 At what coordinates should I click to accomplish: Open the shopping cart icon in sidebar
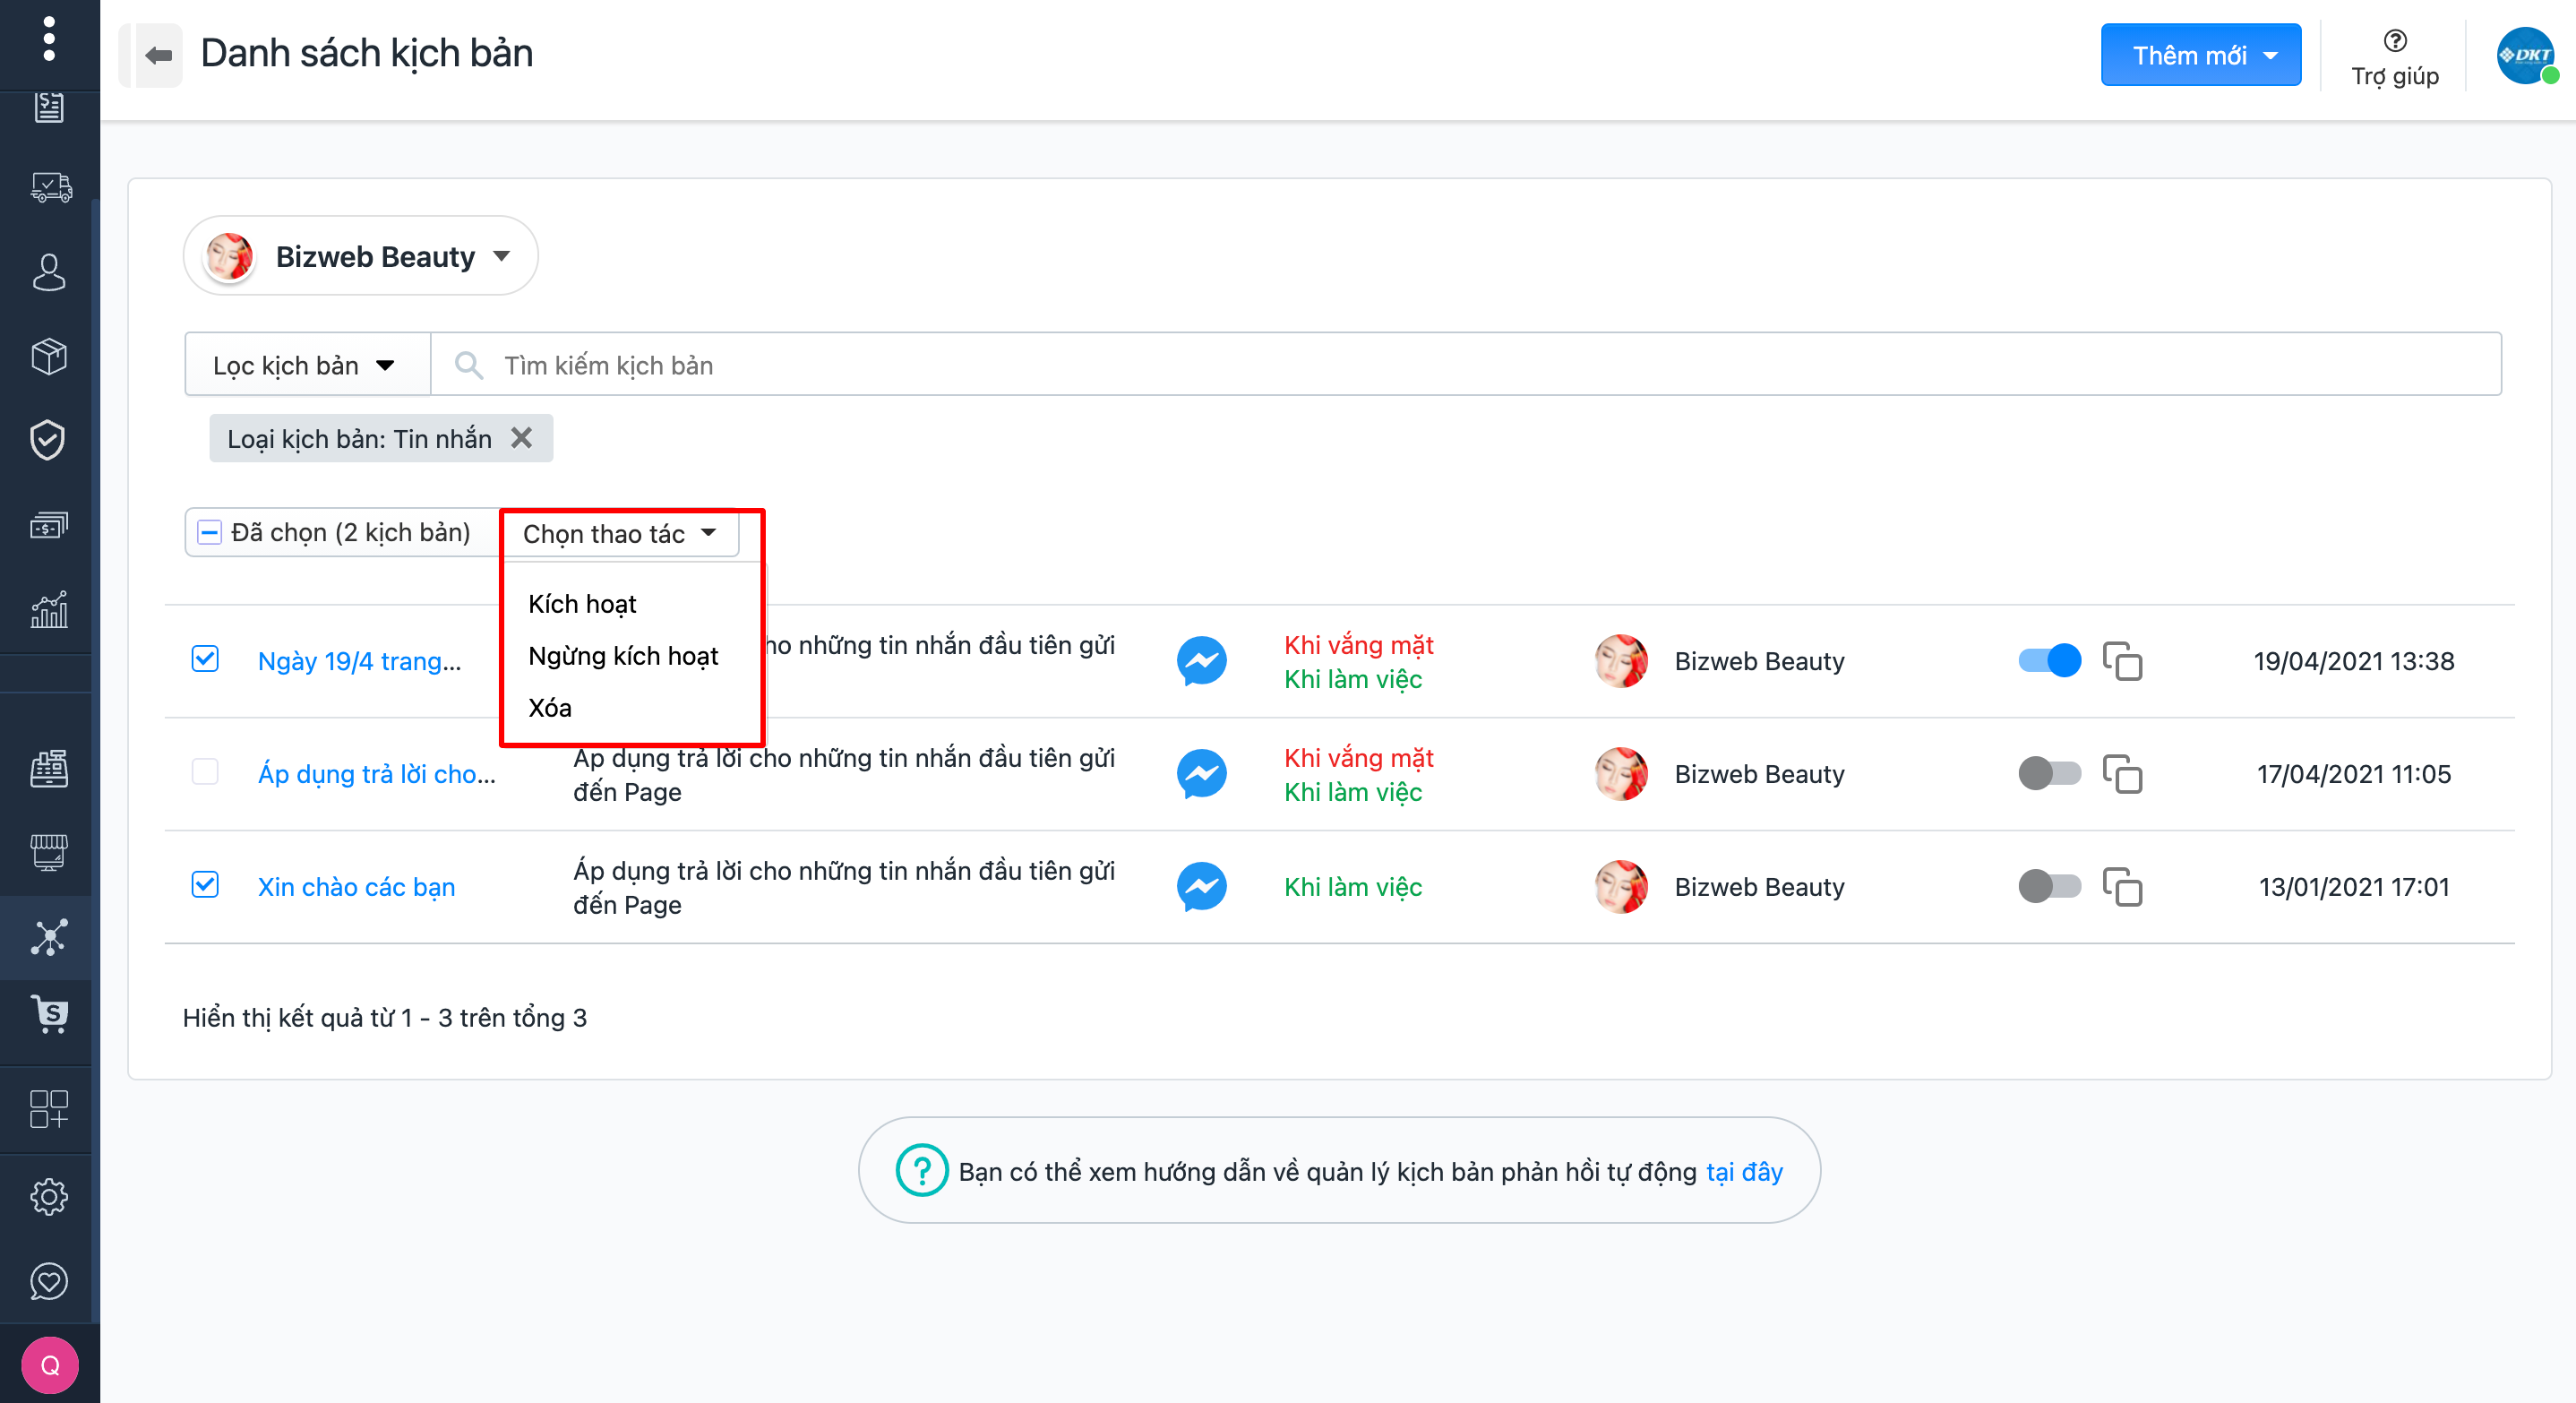pos(48,1014)
